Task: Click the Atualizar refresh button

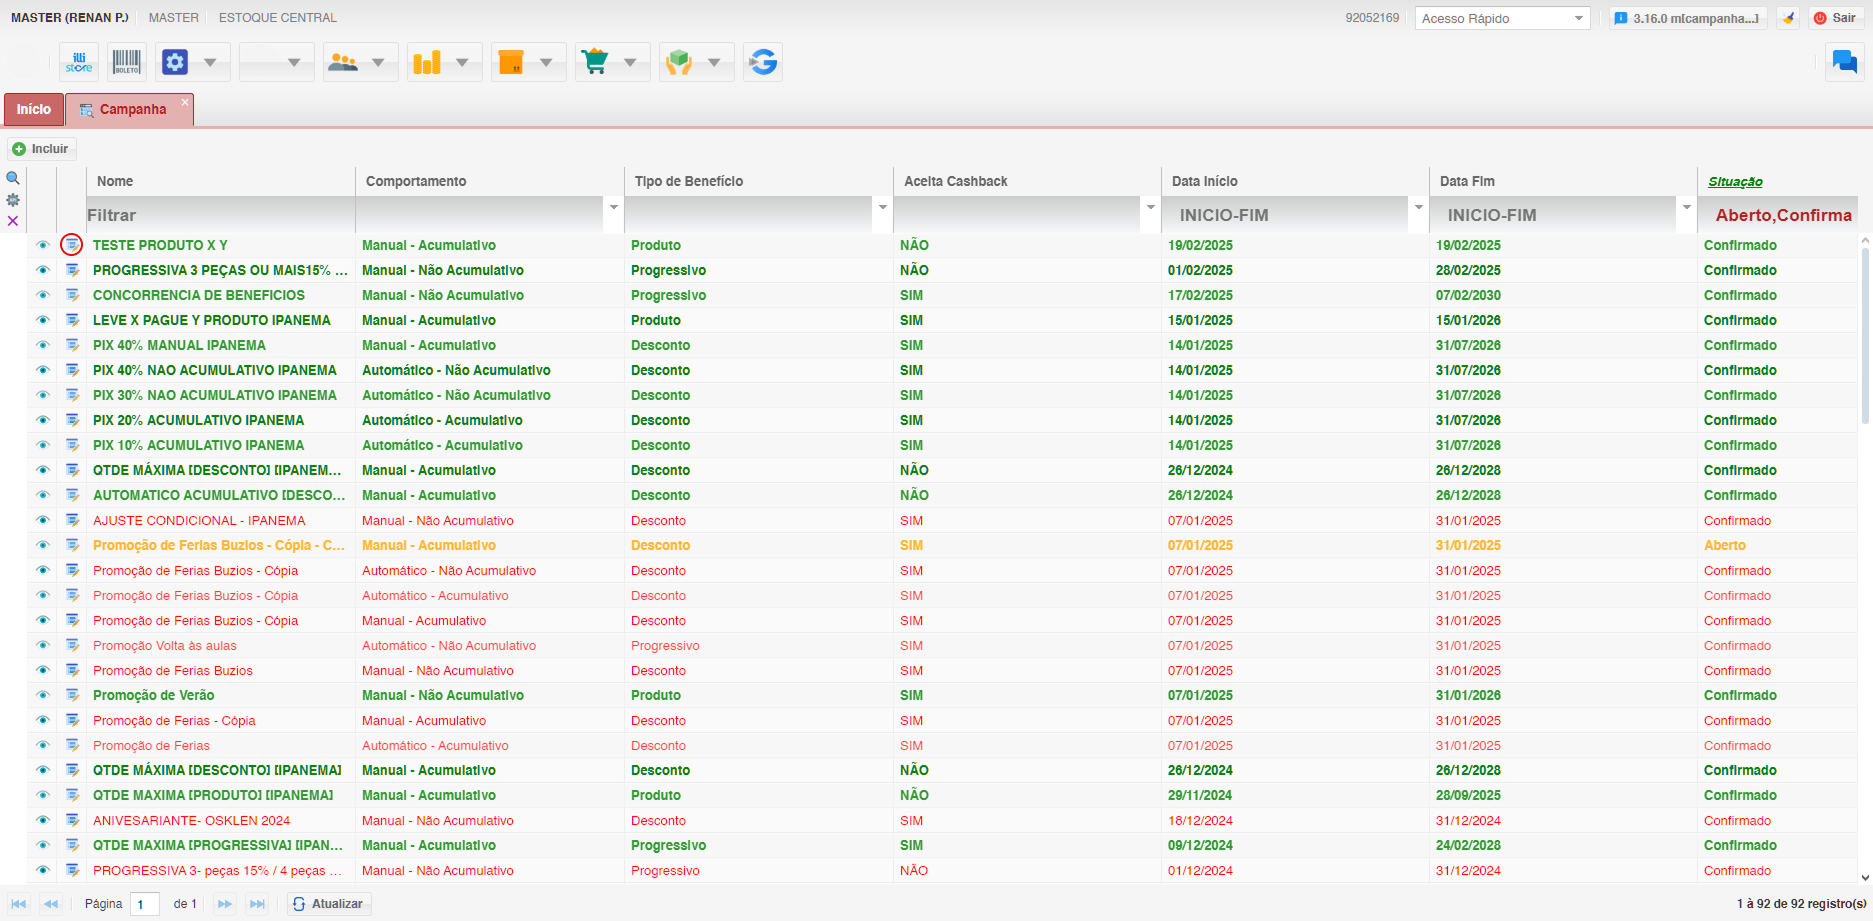Action: tap(328, 904)
